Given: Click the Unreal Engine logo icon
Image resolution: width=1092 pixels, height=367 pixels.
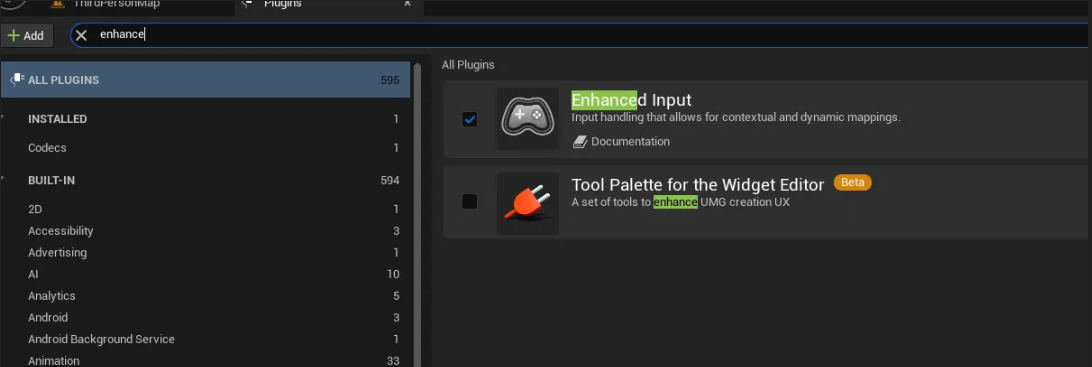Looking at the screenshot, I should (x=13, y=3).
